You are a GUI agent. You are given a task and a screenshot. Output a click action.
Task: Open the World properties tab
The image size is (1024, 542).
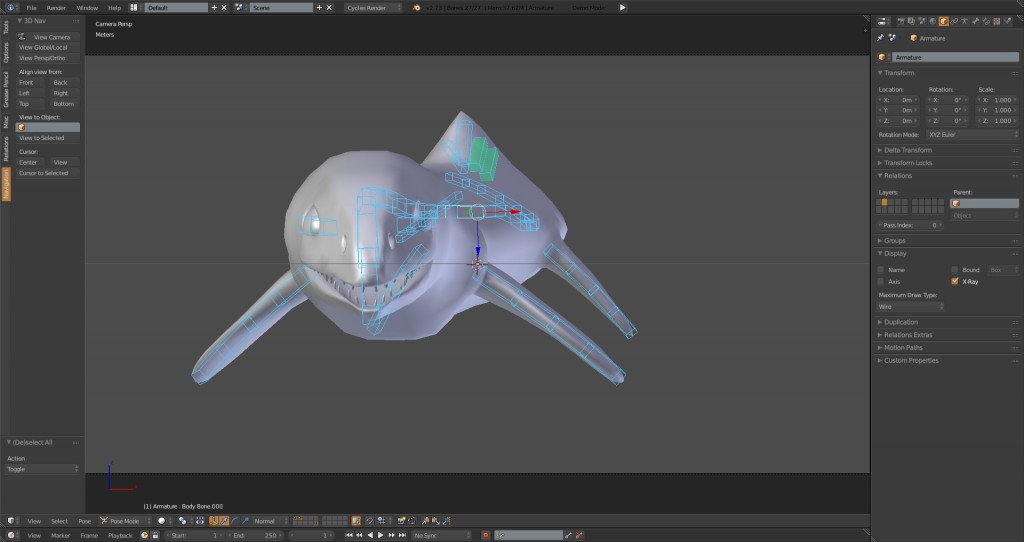[933, 21]
